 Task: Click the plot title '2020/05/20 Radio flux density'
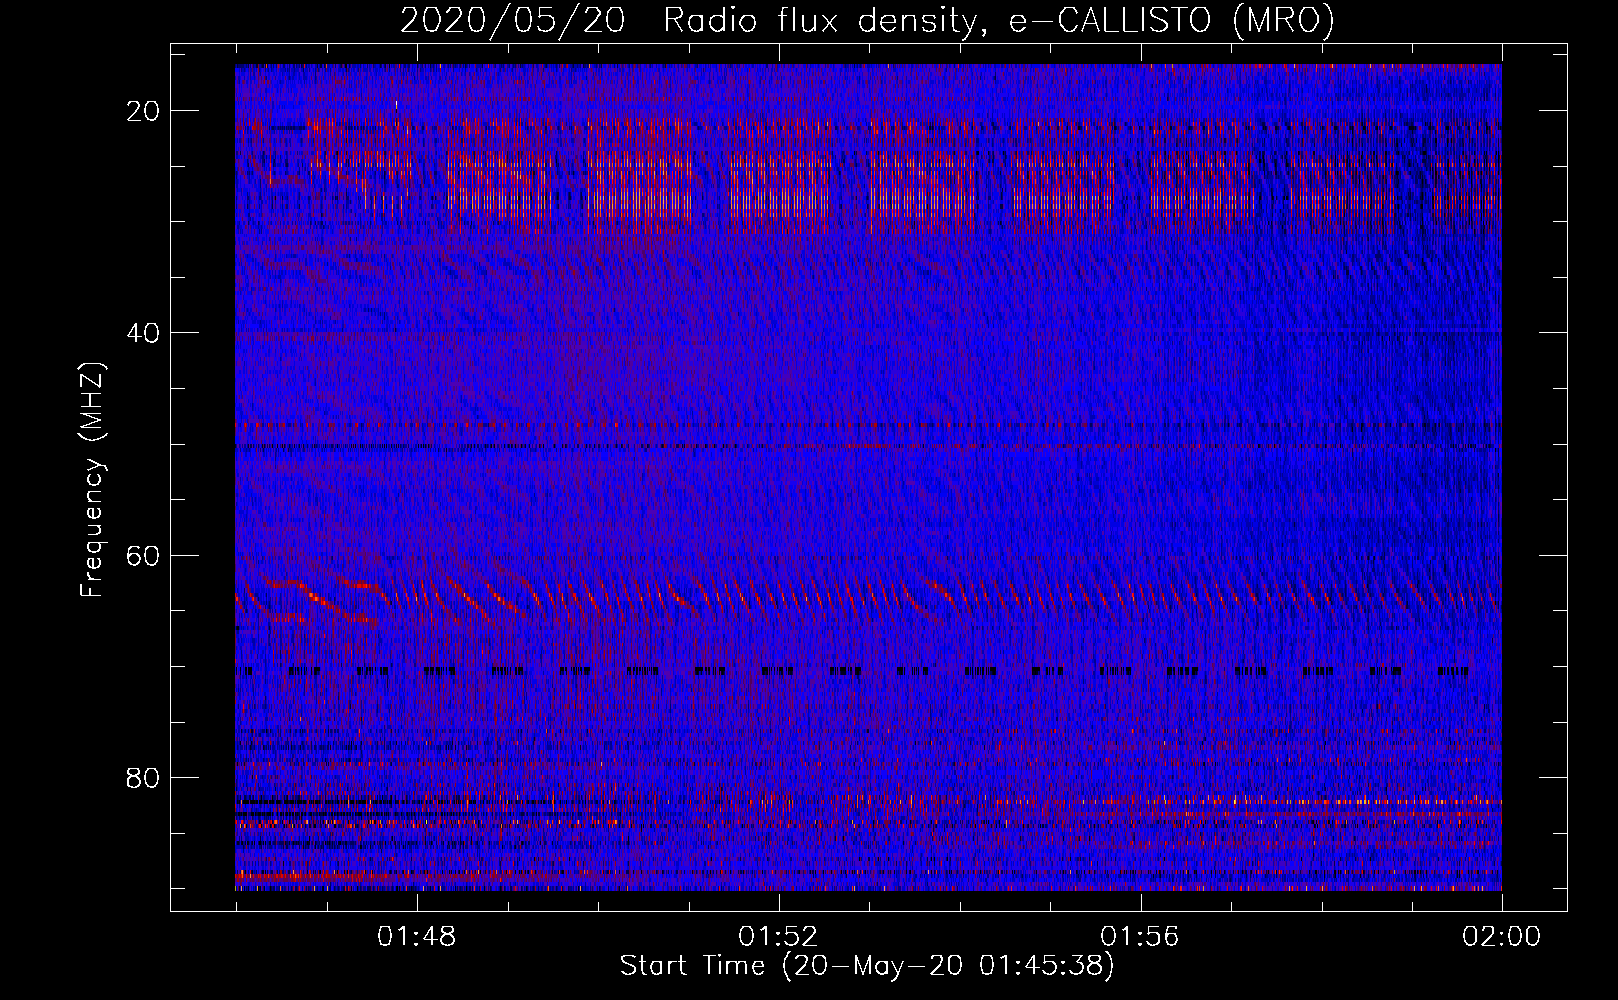(x=867, y=20)
